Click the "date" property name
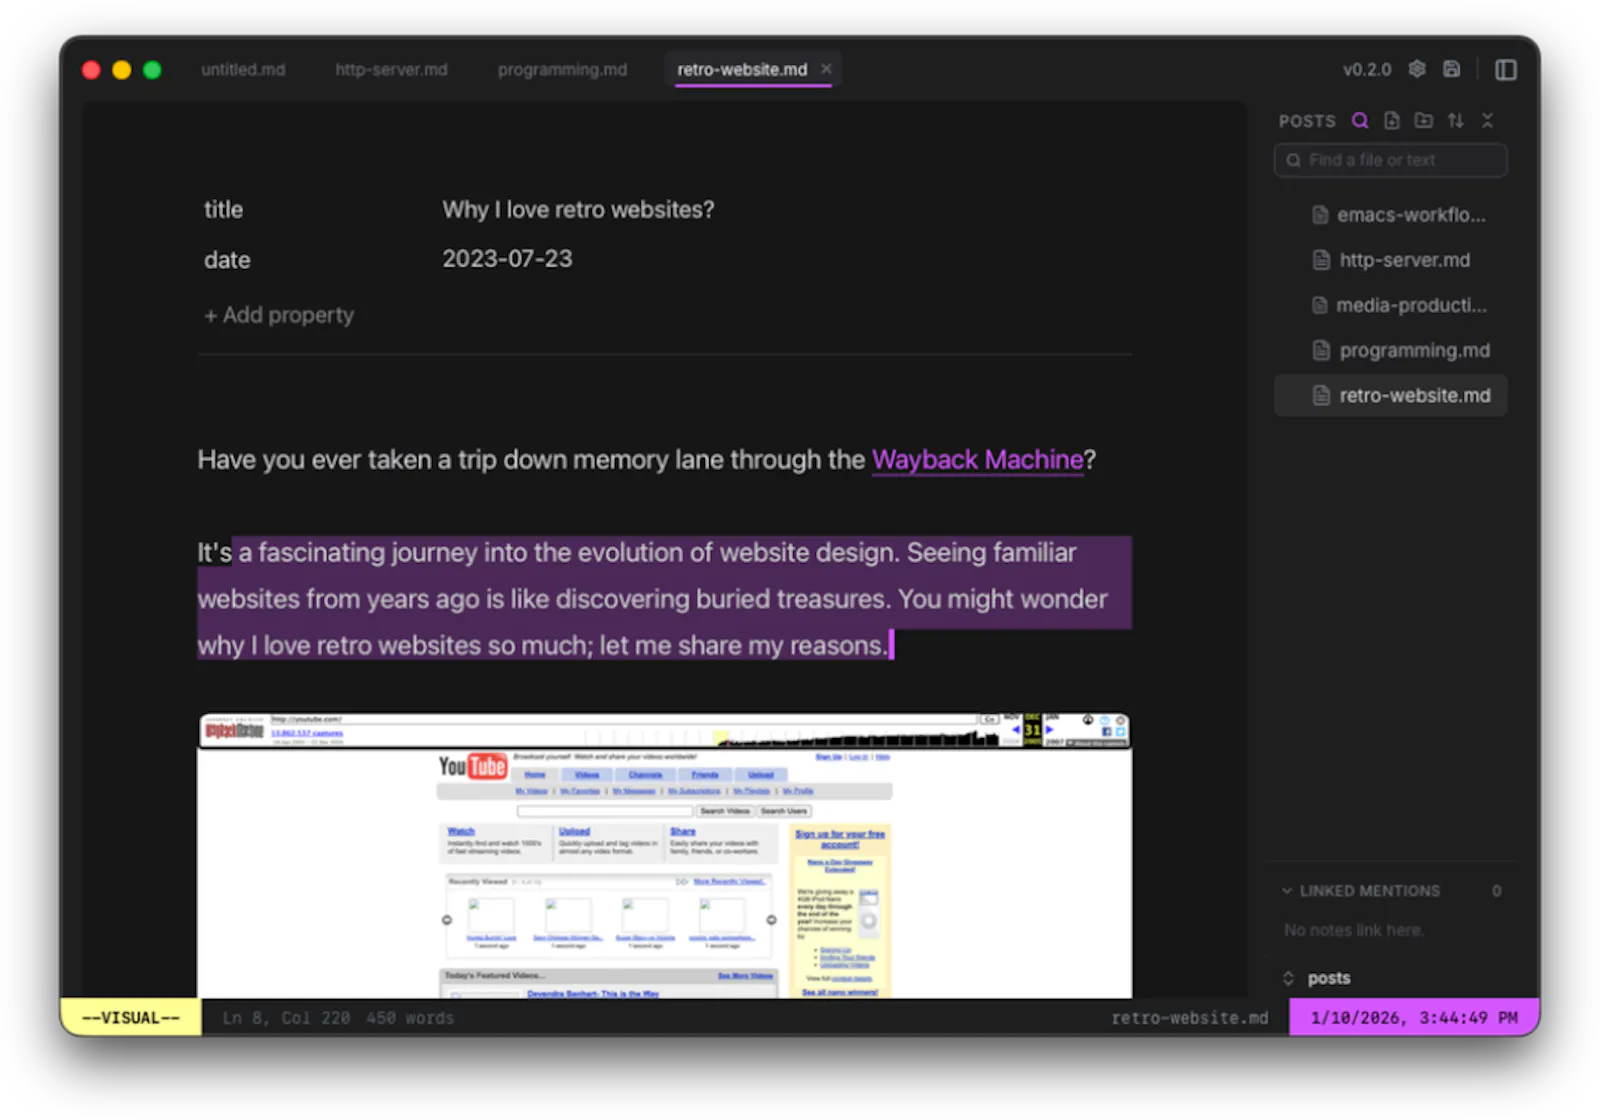 tap(227, 260)
